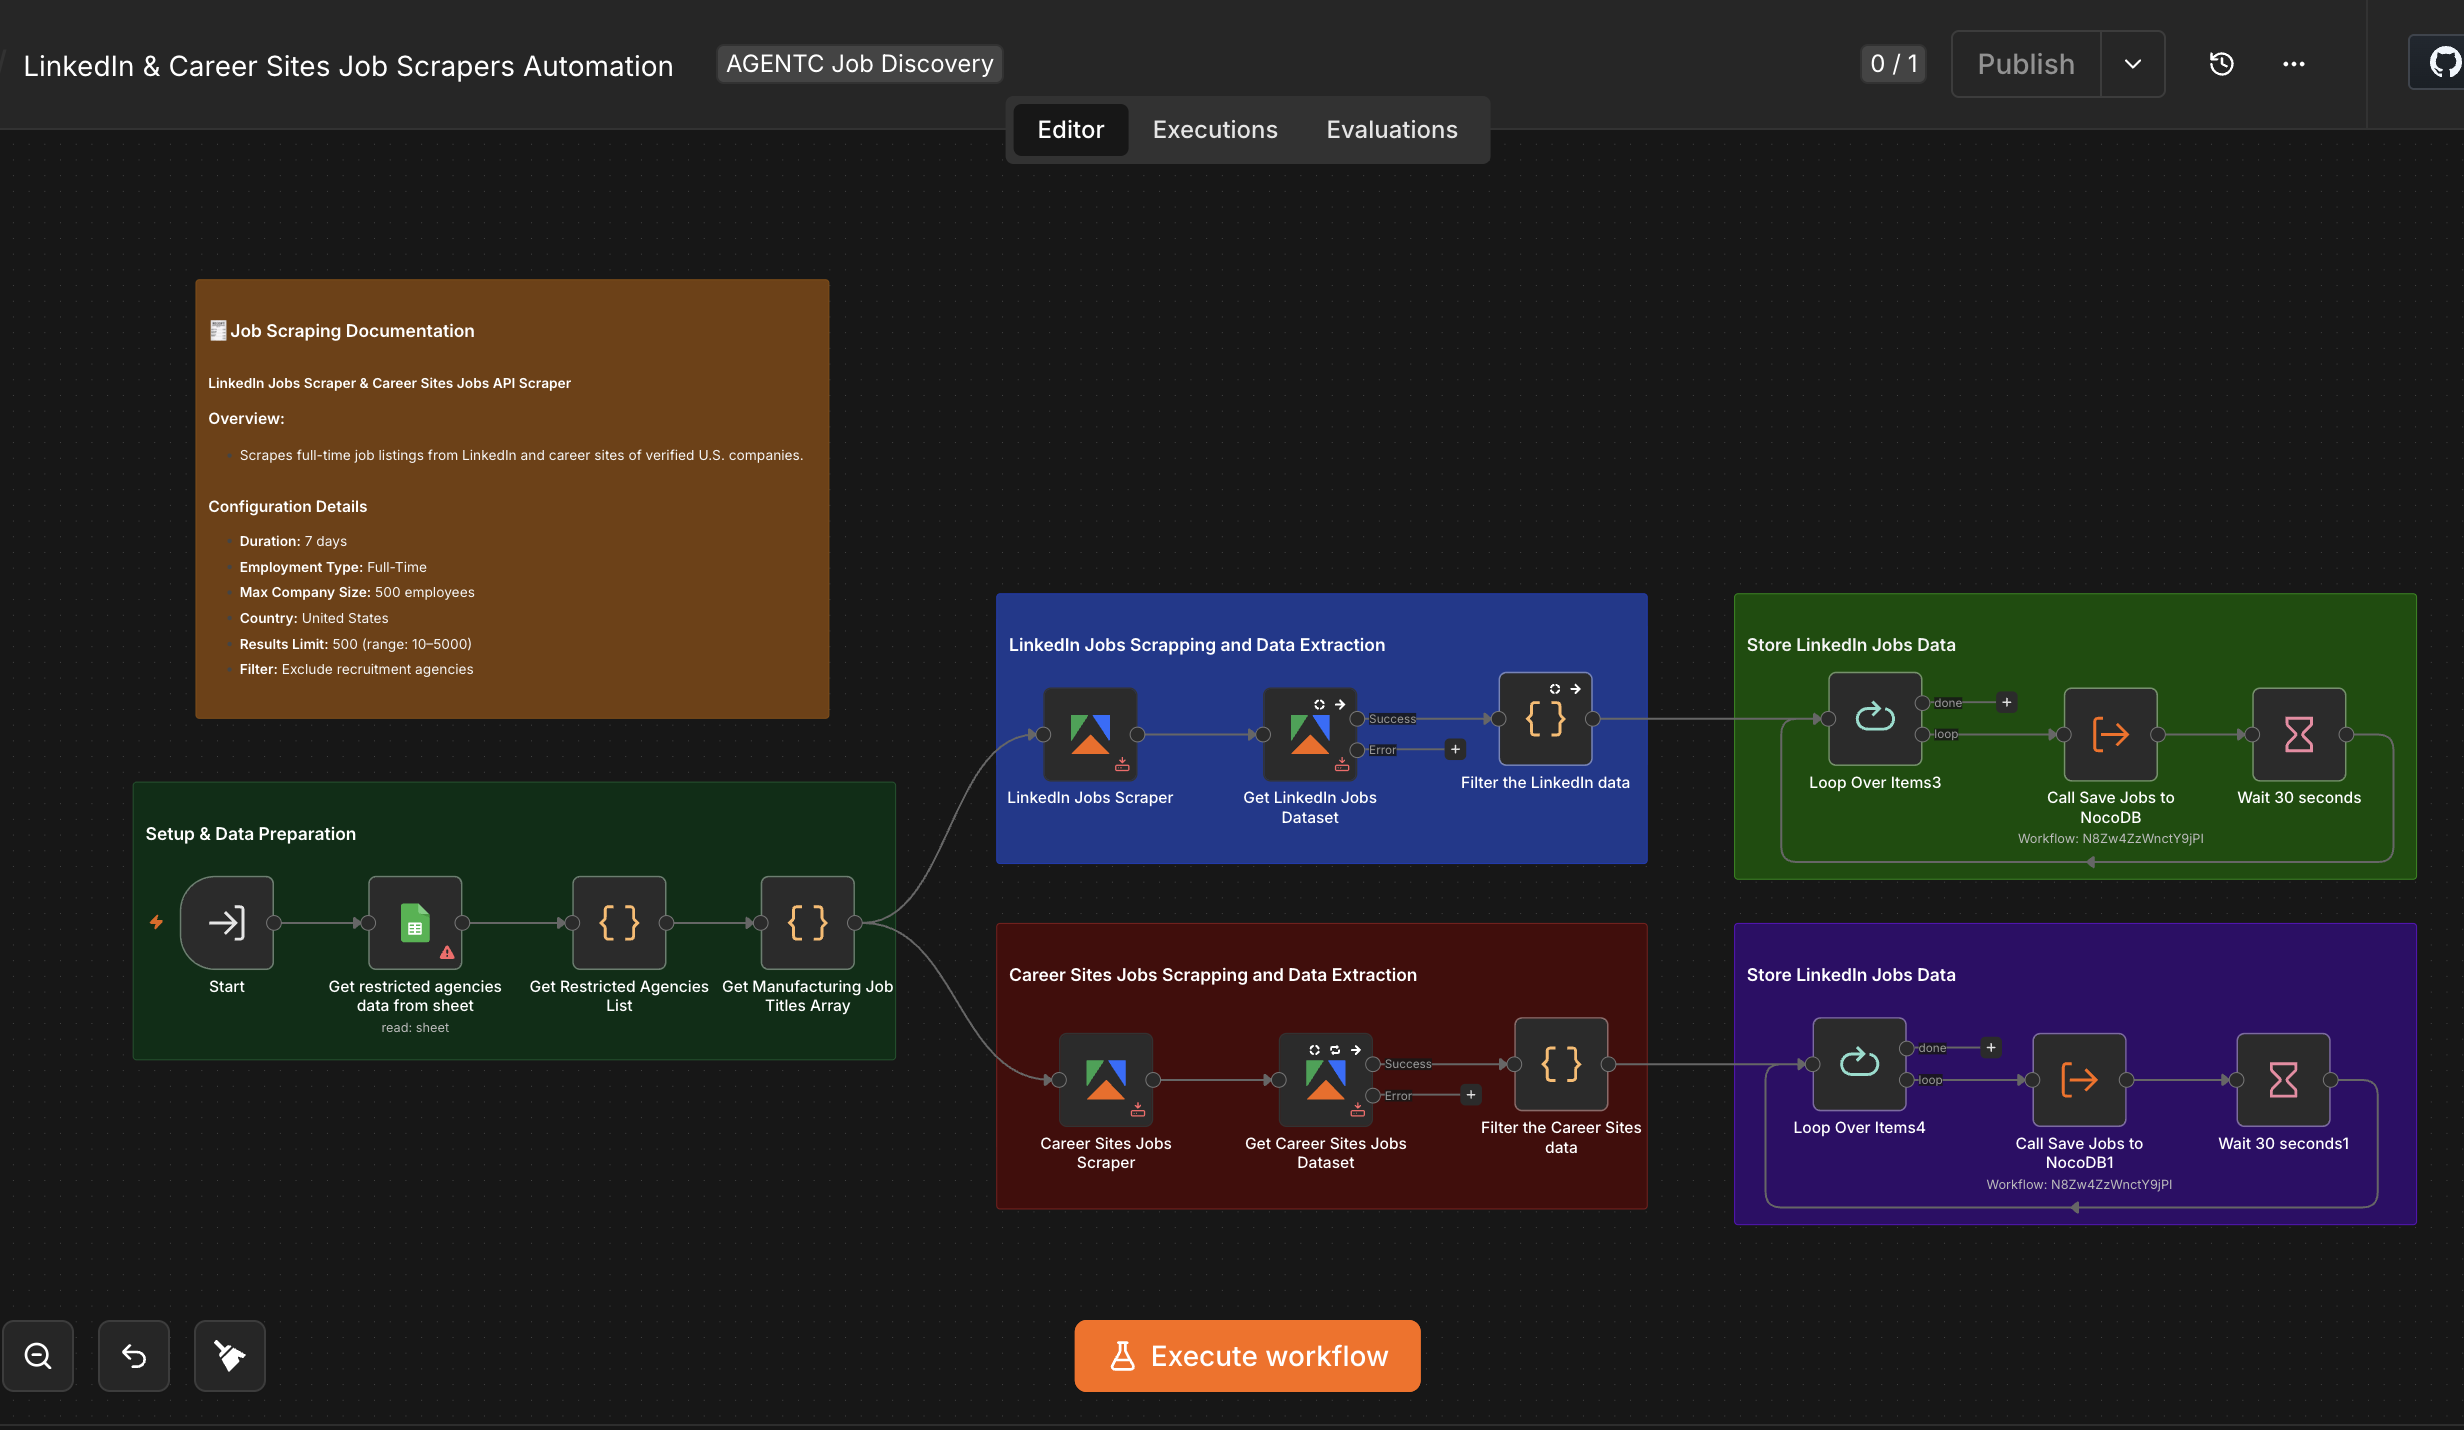Click 'Results Limit: 500 (range: 10–5000)' text
2464x1430 pixels.
coord(355,644)
